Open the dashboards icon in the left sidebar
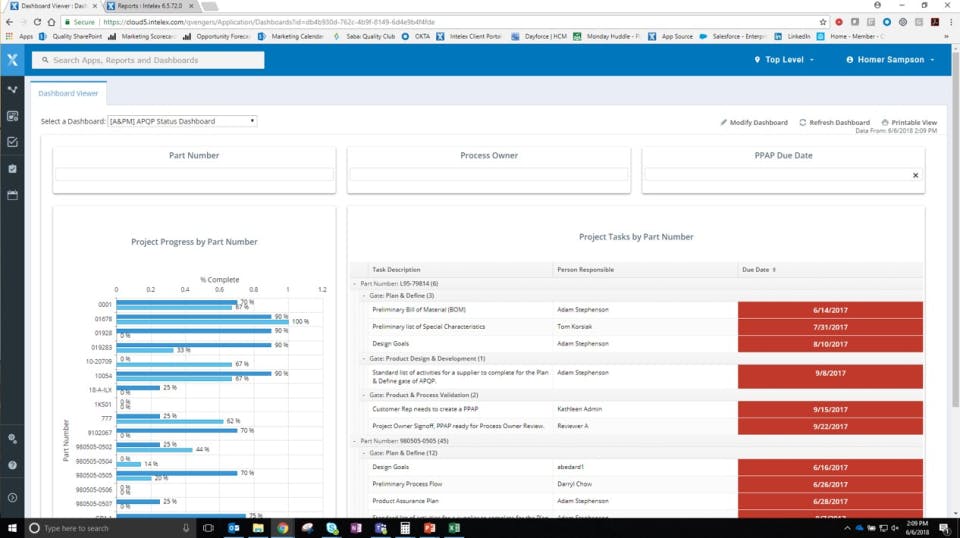The width and height of the screenshot is (960, 538). point(12,116)
